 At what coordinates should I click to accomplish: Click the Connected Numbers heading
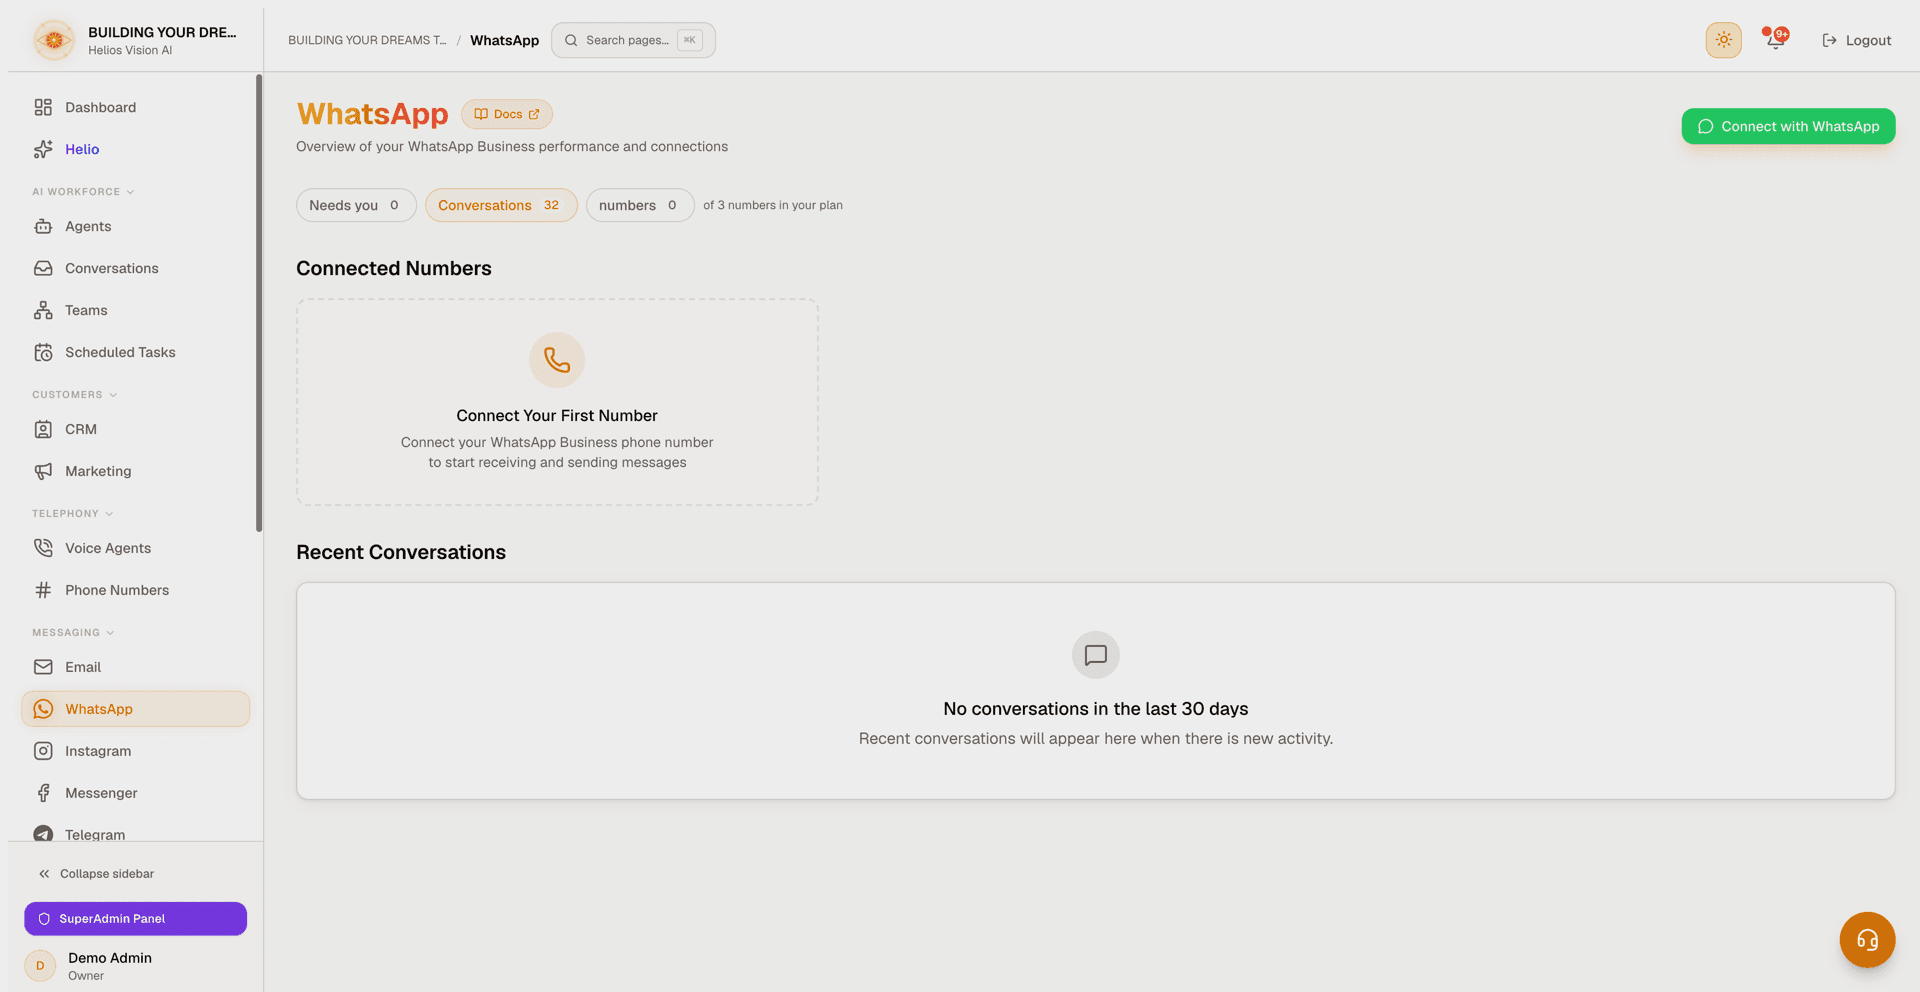click(394, 268)
